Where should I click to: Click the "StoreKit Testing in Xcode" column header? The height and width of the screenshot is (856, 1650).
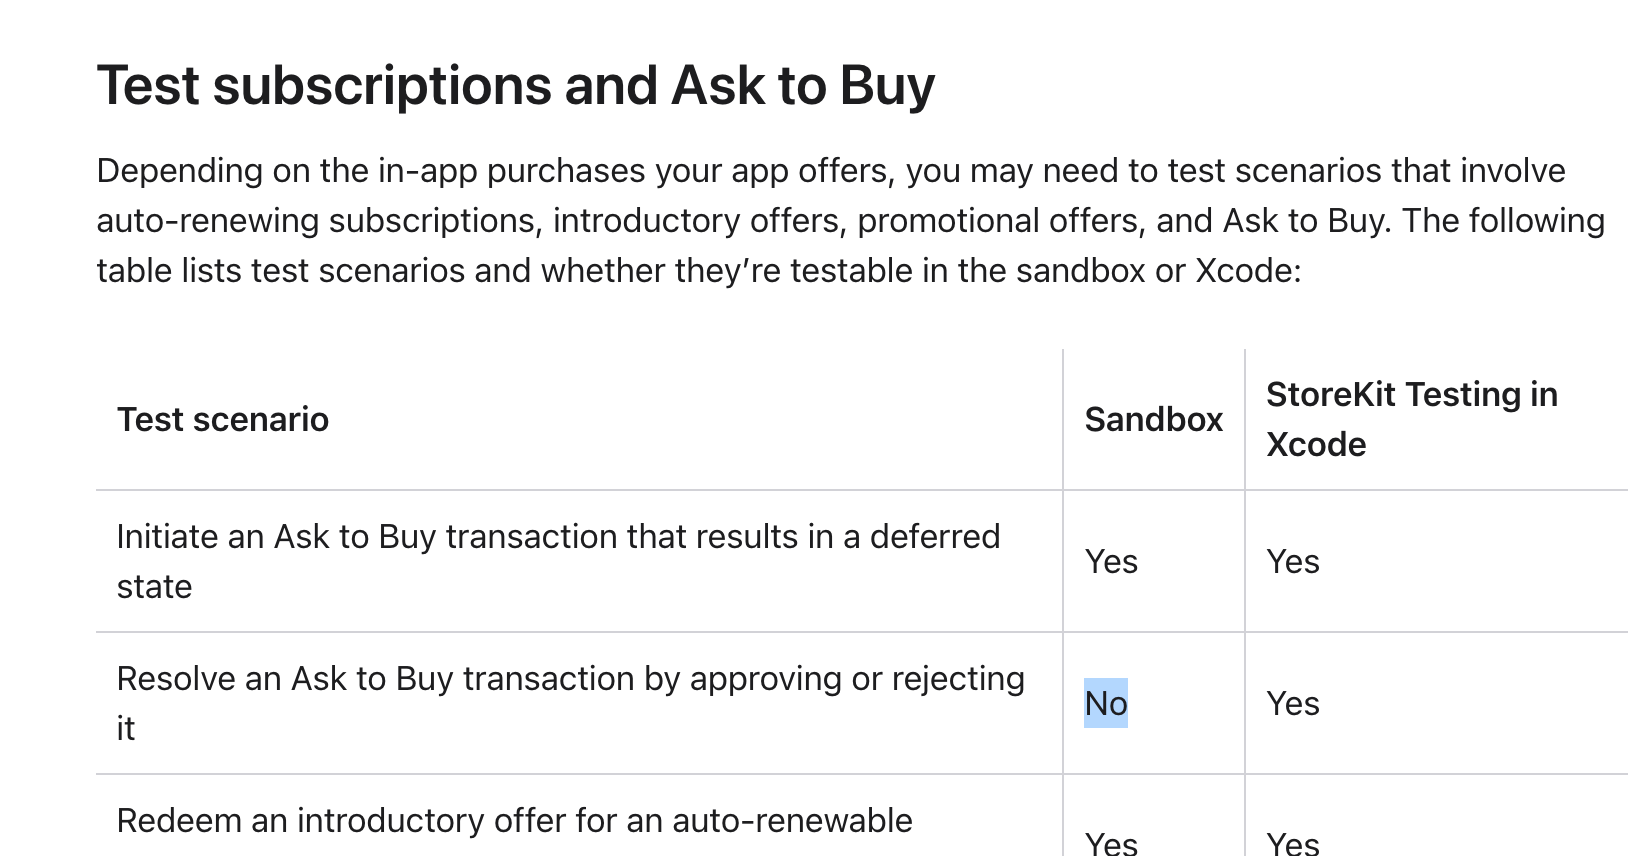click(1411, 419)
